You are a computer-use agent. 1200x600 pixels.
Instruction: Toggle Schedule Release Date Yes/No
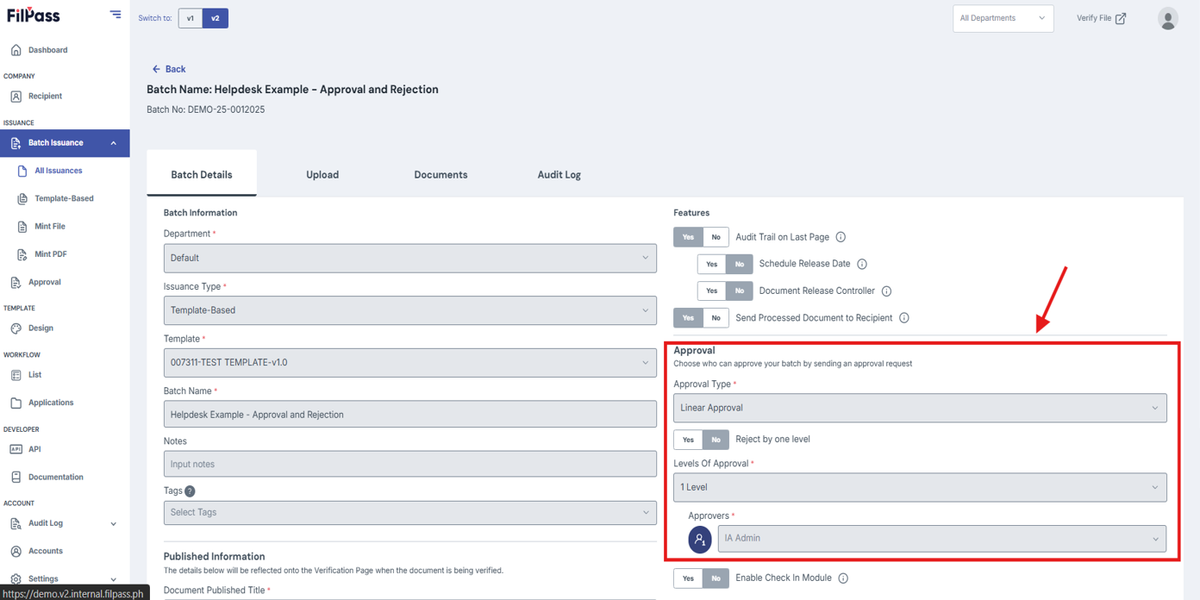(725, 264)
